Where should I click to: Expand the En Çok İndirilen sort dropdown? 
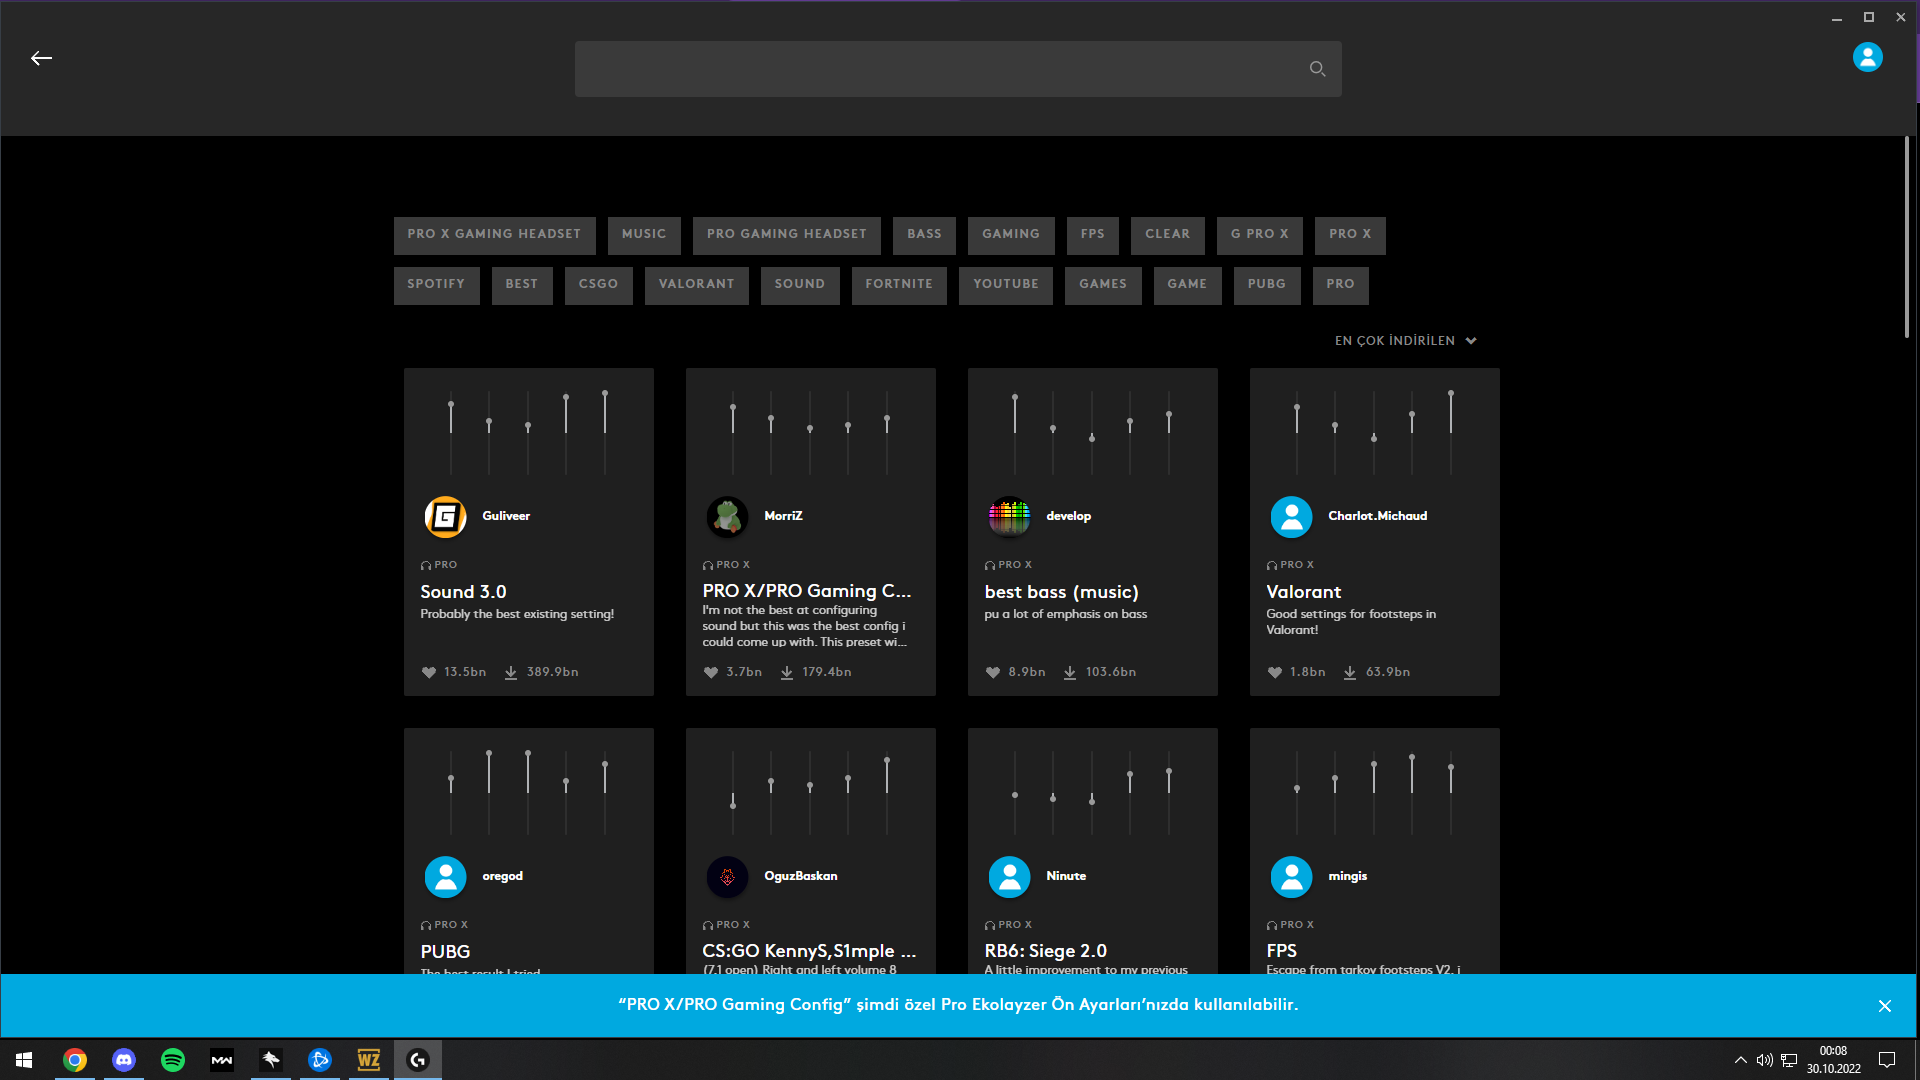pos(1405,341)
